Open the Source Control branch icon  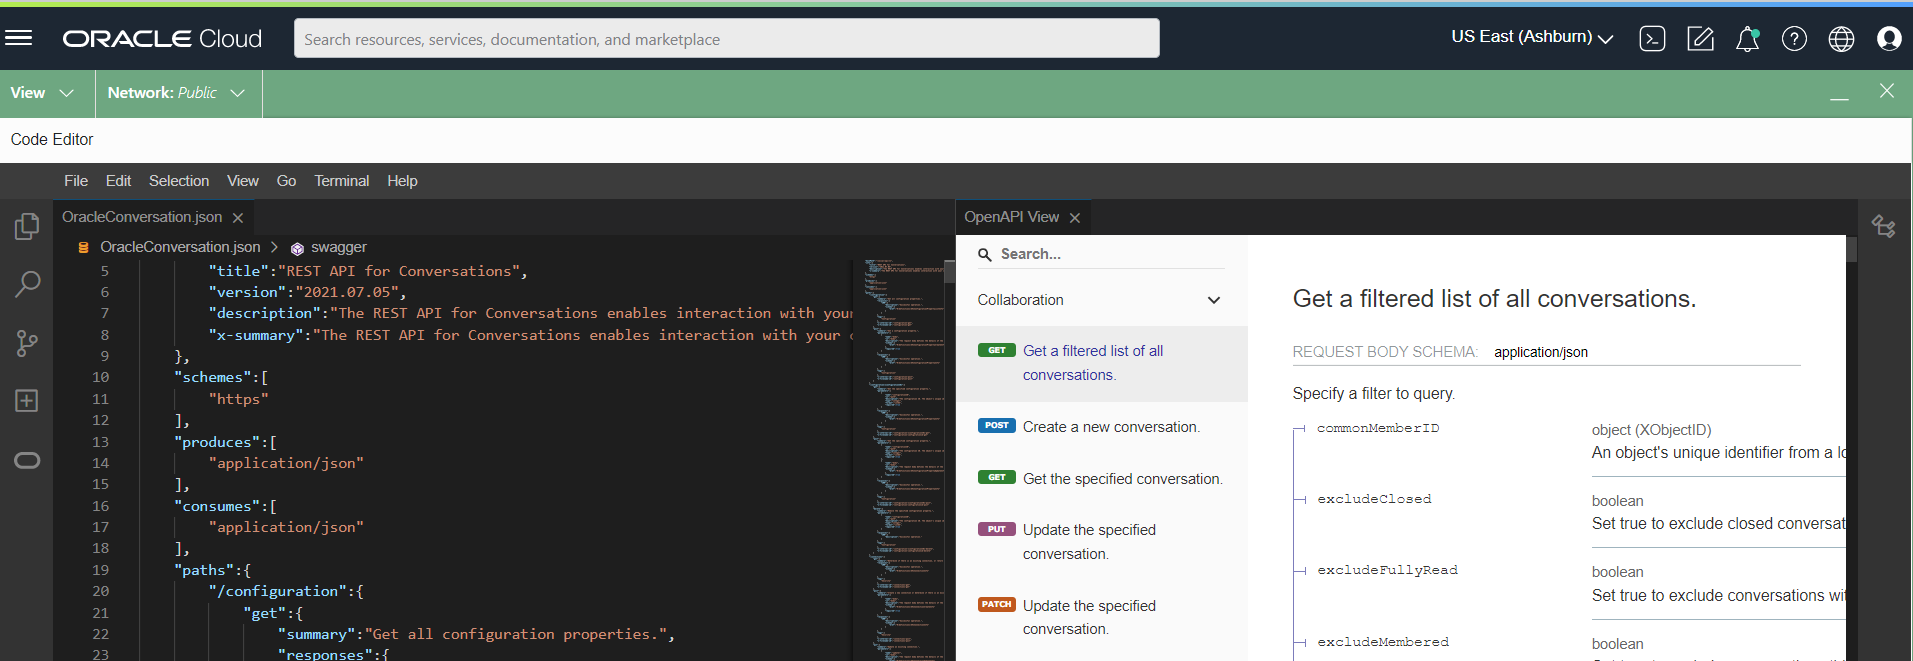(x=27, y=343)
